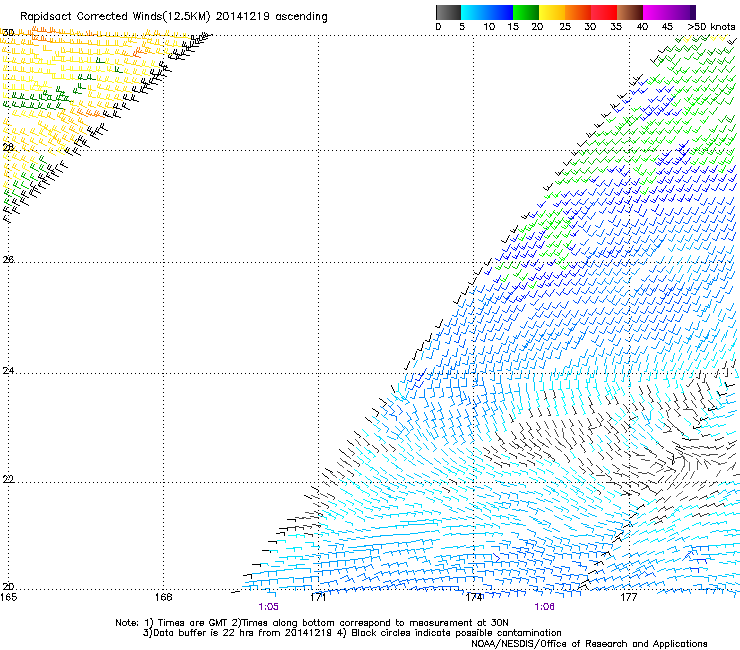Click the '>50 knots' legend label
This screenshot has height=650, width=740.
click(711, 26)
